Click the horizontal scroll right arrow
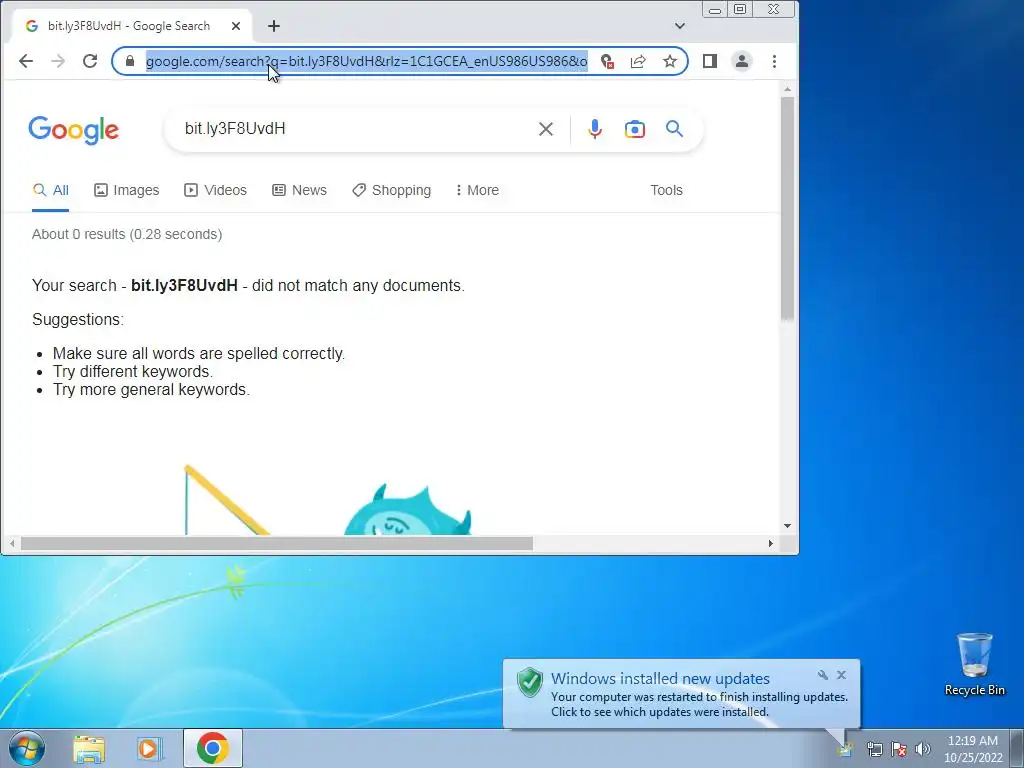This screenshot has height=768, width=1024. [771, 543]
